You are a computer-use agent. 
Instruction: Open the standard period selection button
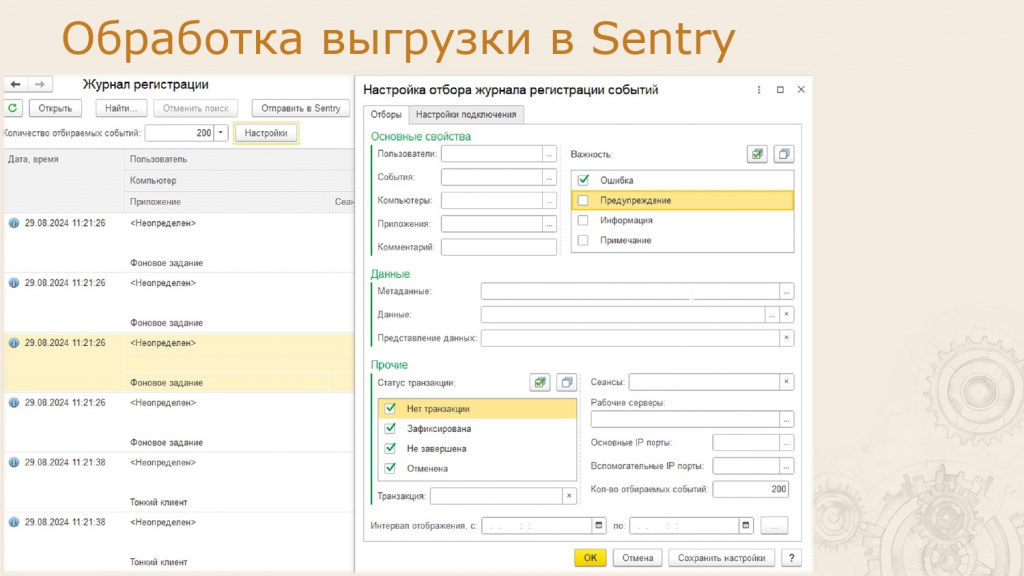(774, 525)
